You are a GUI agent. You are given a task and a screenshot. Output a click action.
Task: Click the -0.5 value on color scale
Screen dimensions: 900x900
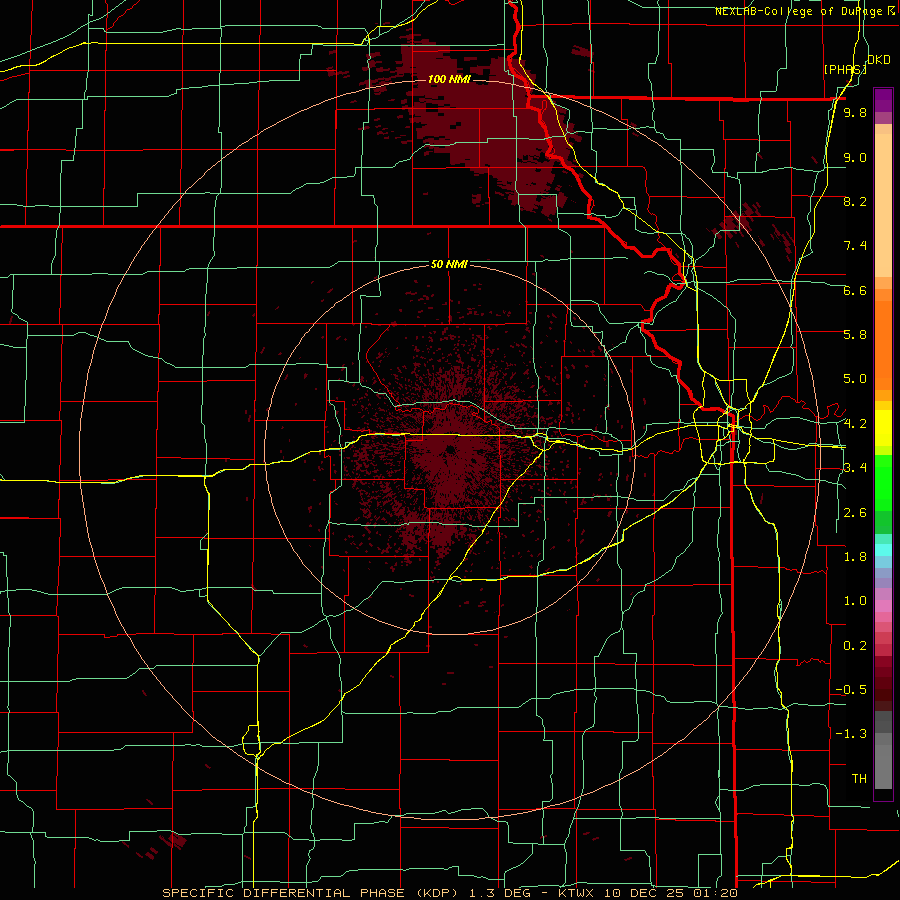pos(851,690)
